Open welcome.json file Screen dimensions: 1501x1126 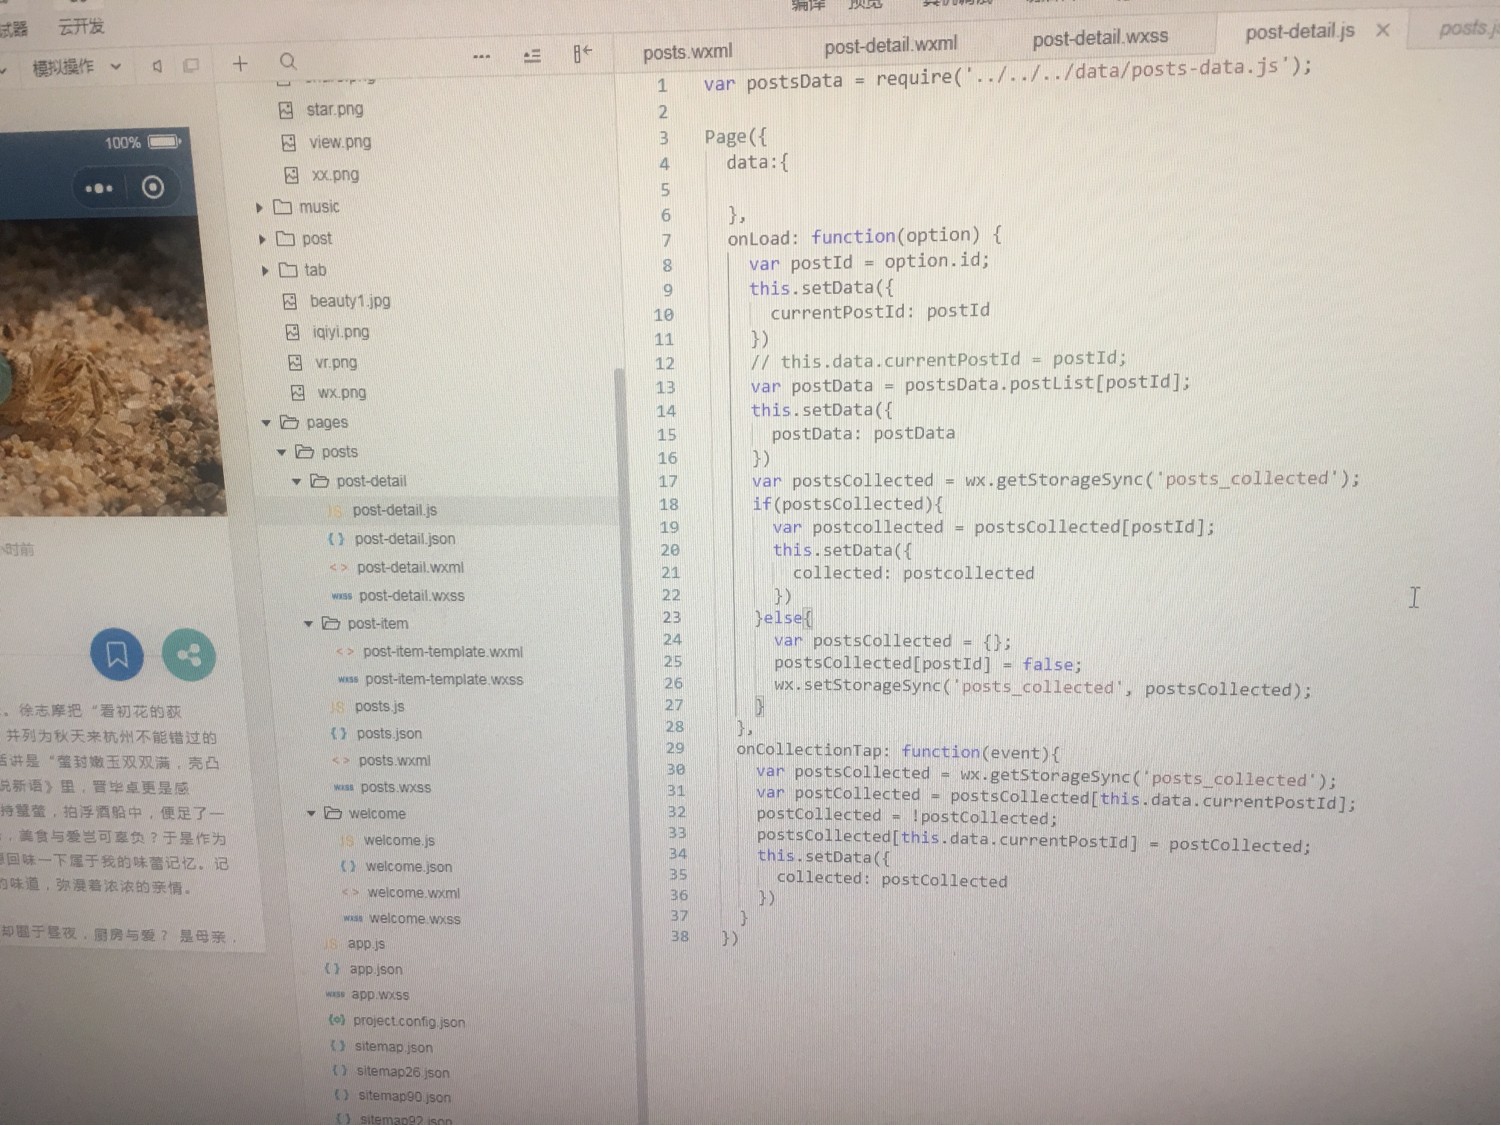coord(397,867)
